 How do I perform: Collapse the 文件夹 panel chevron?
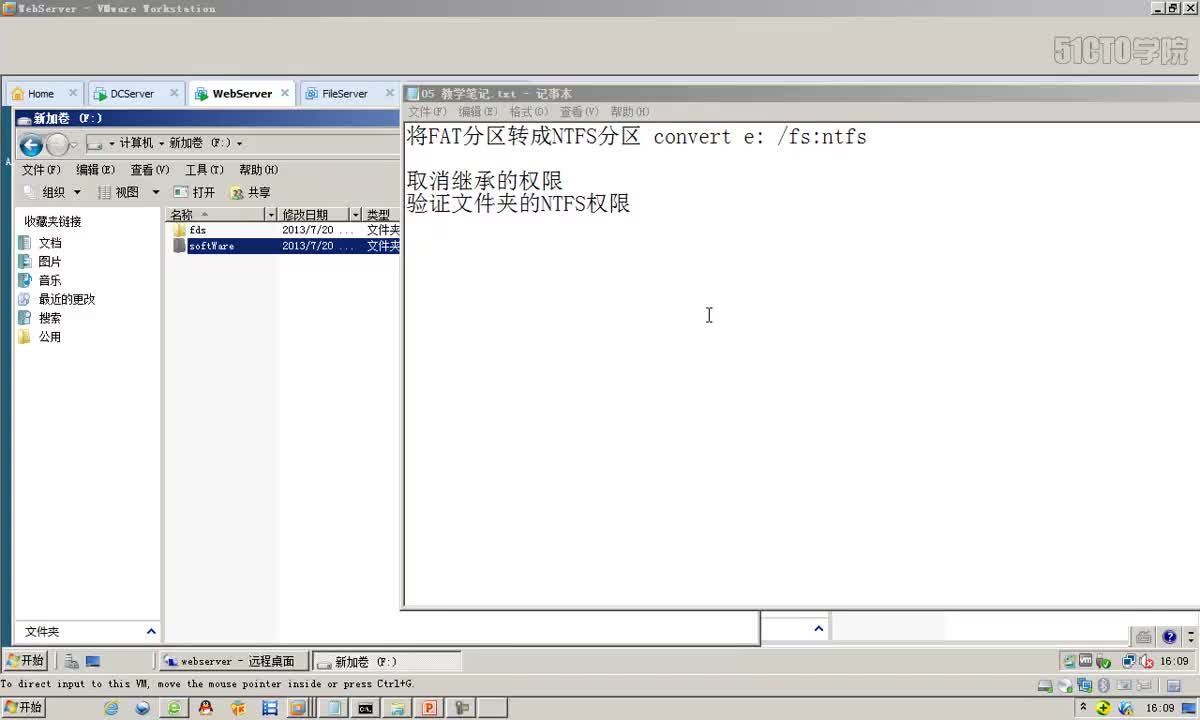(151, 631)
